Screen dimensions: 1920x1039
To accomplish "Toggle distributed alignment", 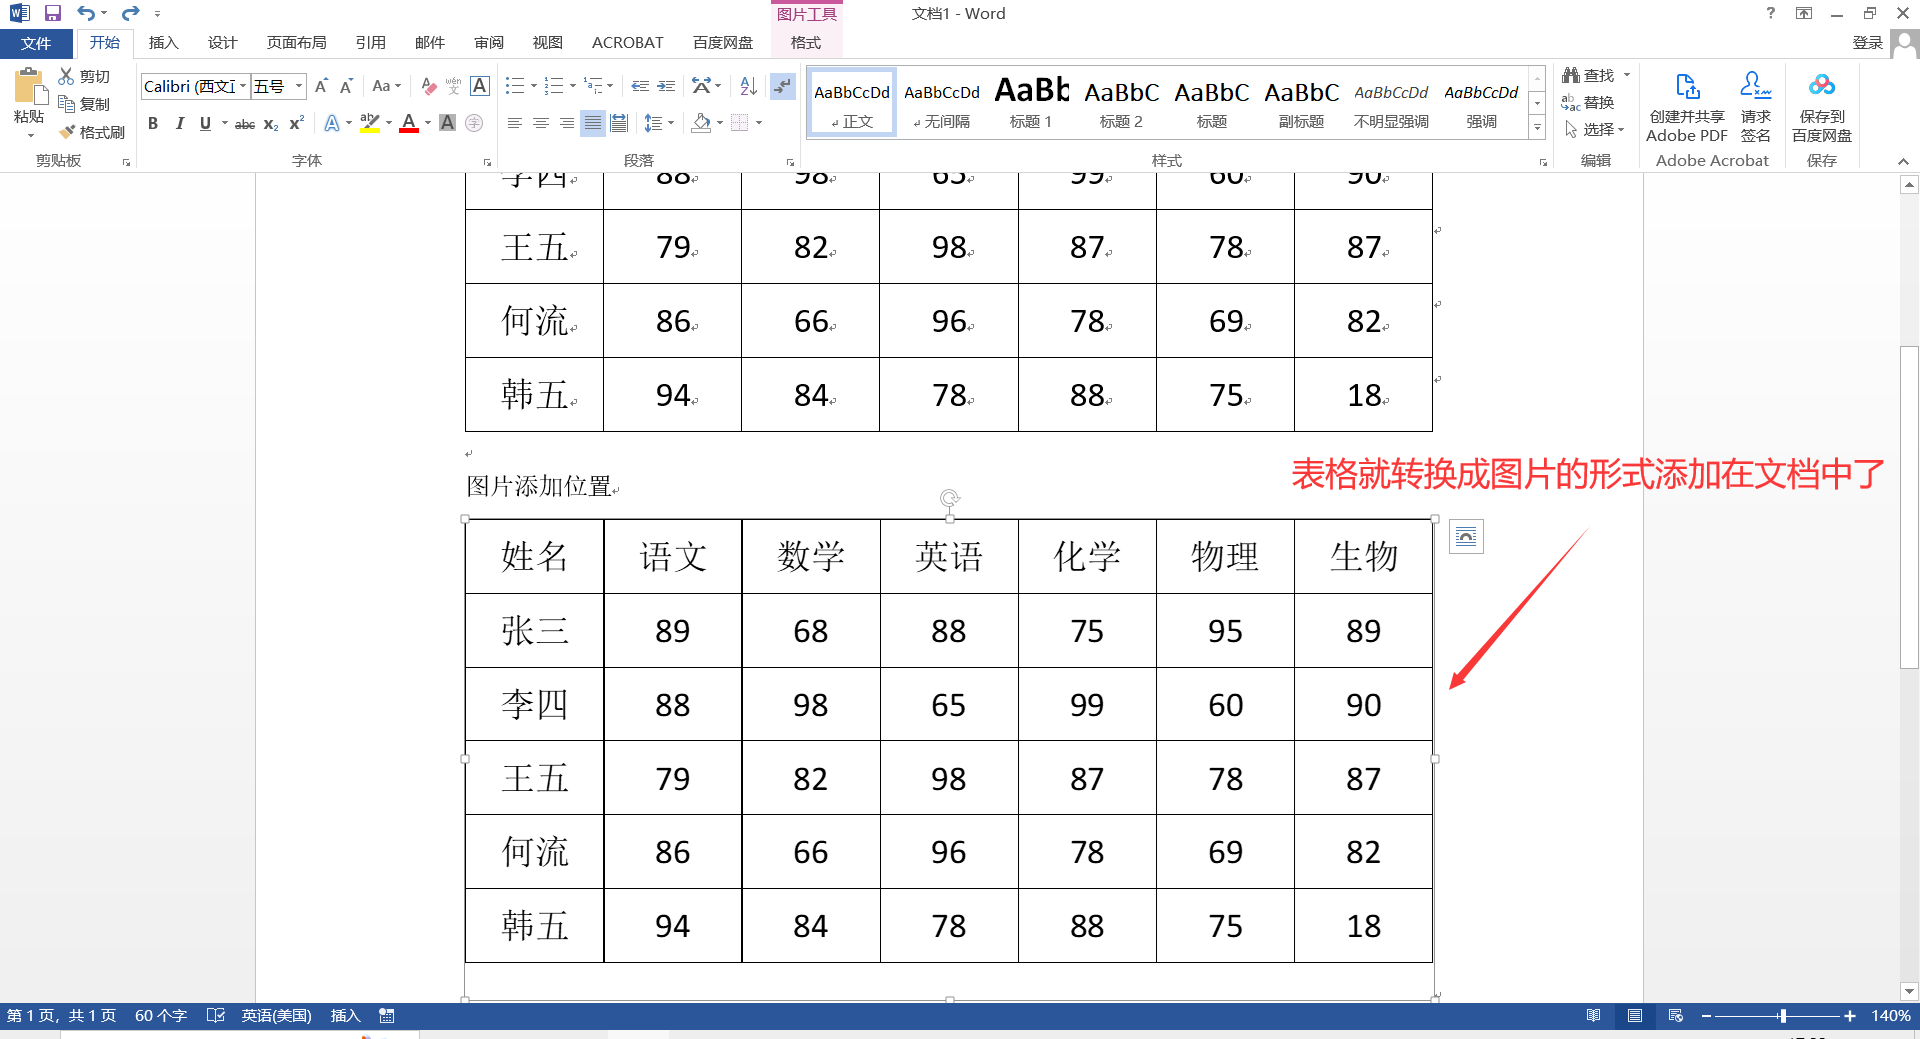I will tap(619, 123).
